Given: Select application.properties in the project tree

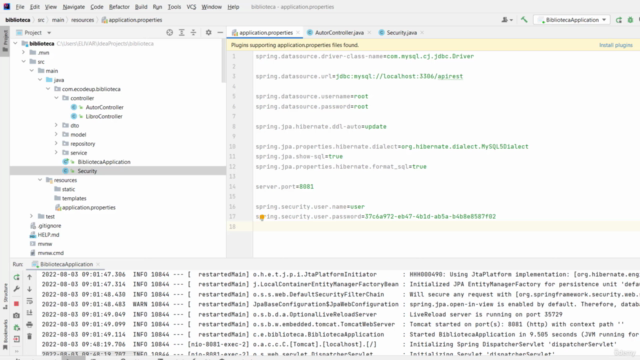Looking at the screenshot, I should 89,207.
